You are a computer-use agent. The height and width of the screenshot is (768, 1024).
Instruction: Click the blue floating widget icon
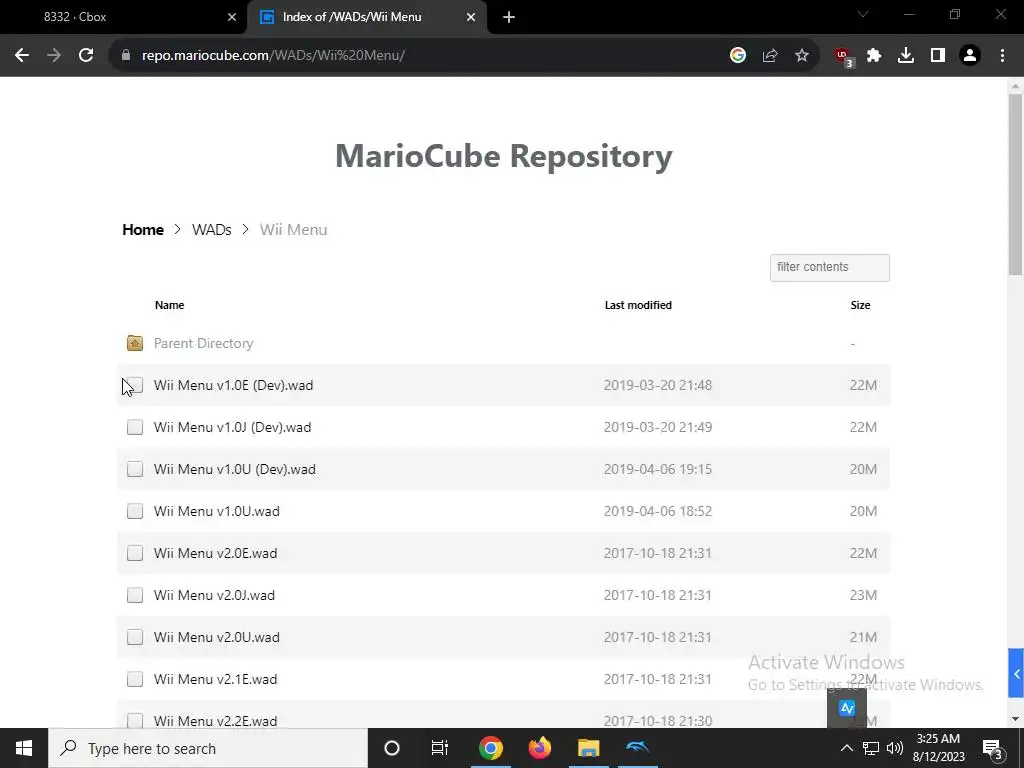point(847,708)
